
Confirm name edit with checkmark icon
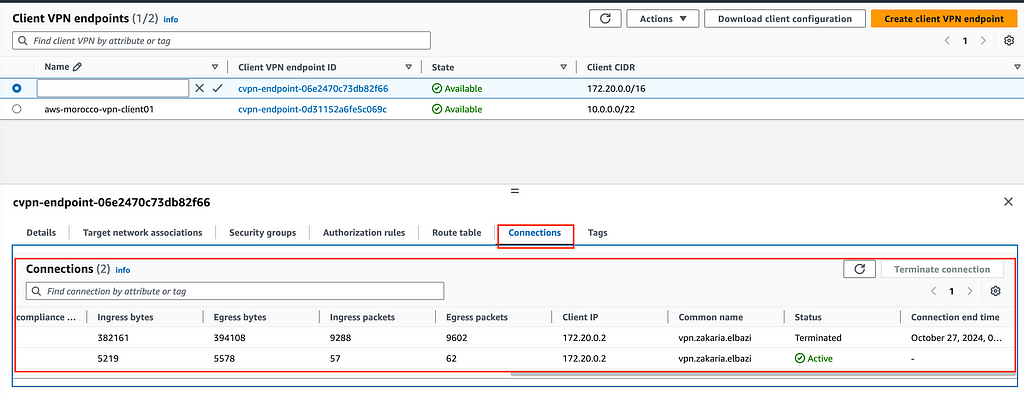[x=218, y=88]
